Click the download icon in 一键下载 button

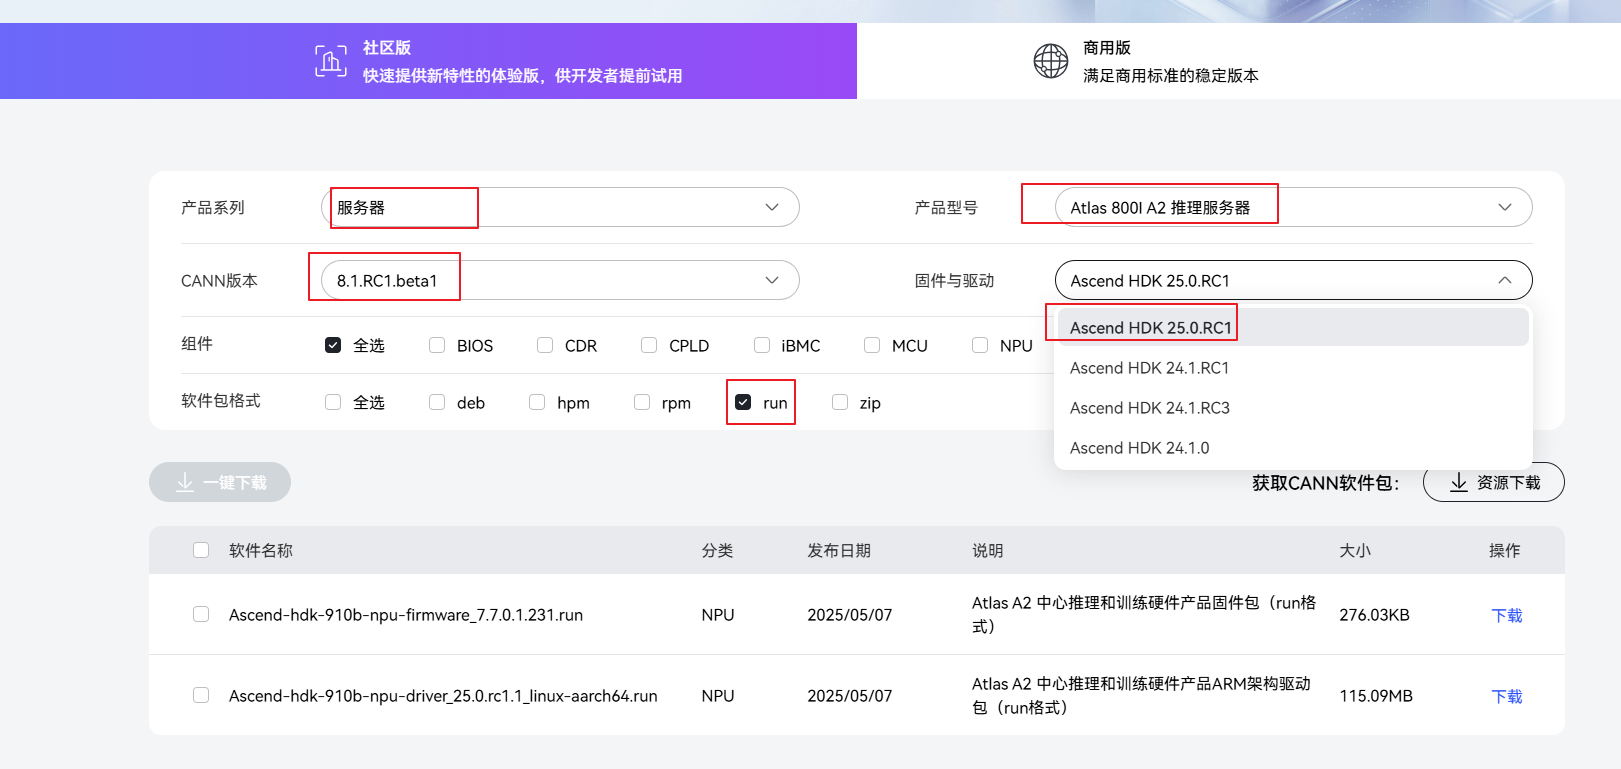(185, 483)
